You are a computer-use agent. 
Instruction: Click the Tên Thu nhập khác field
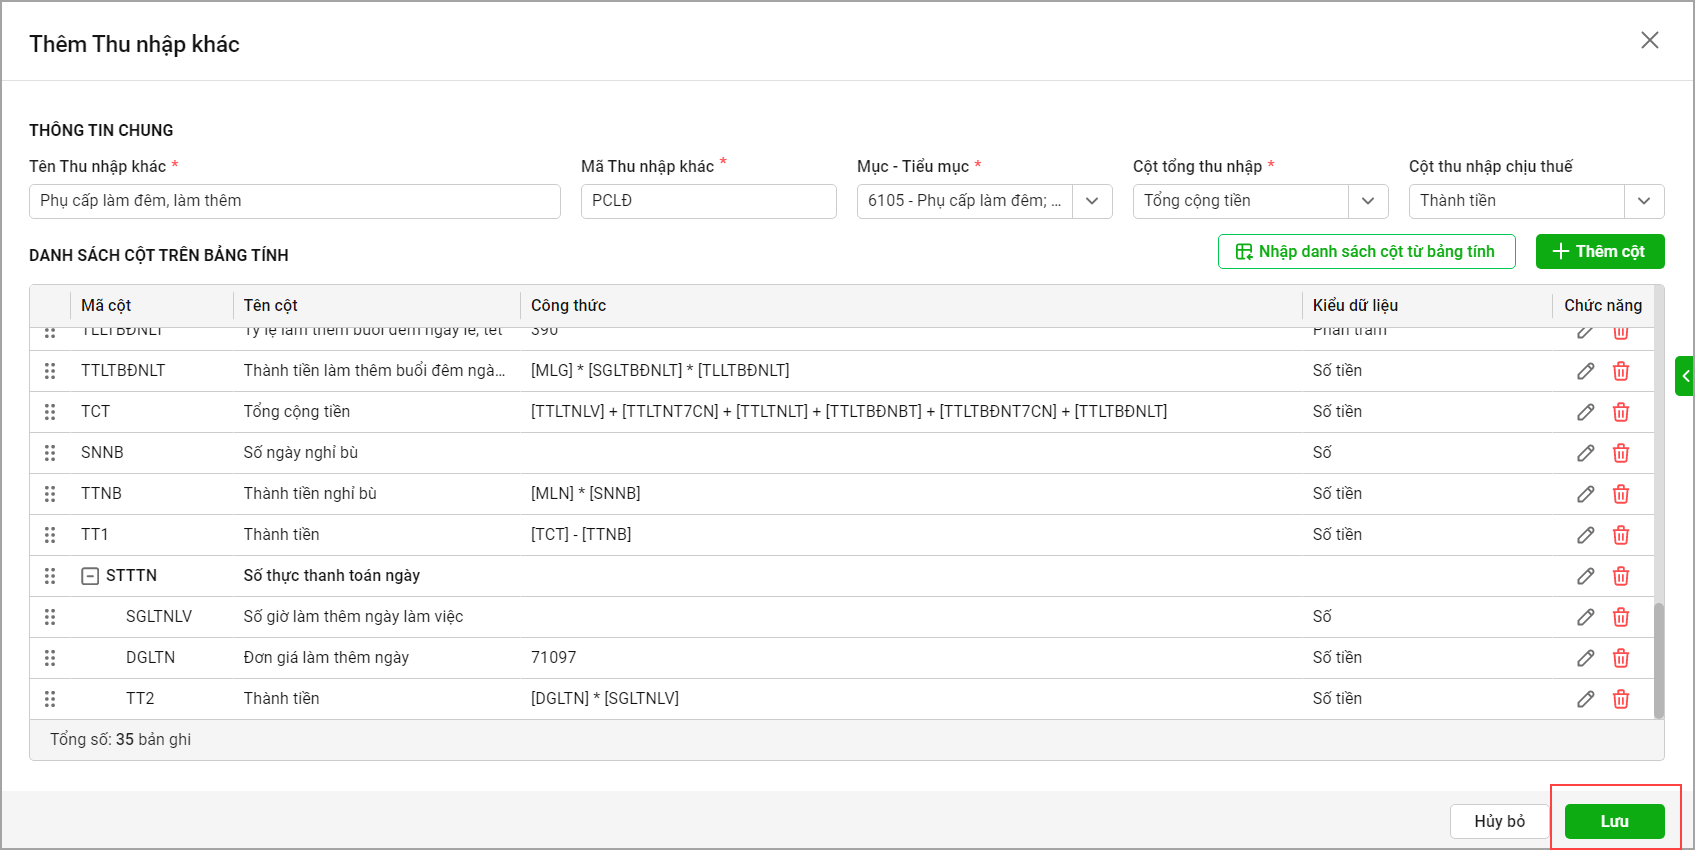coord(294,201)
